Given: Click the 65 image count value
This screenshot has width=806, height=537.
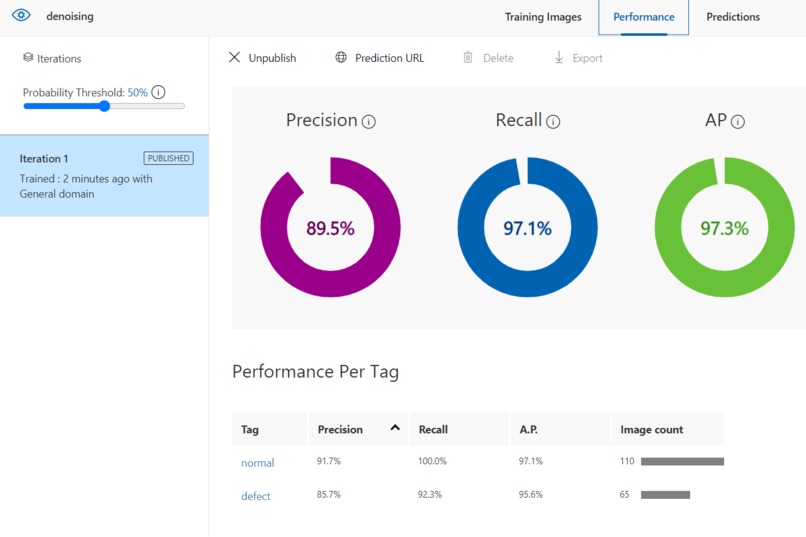Looking at the screenshot, I should (x=624, y=495).
